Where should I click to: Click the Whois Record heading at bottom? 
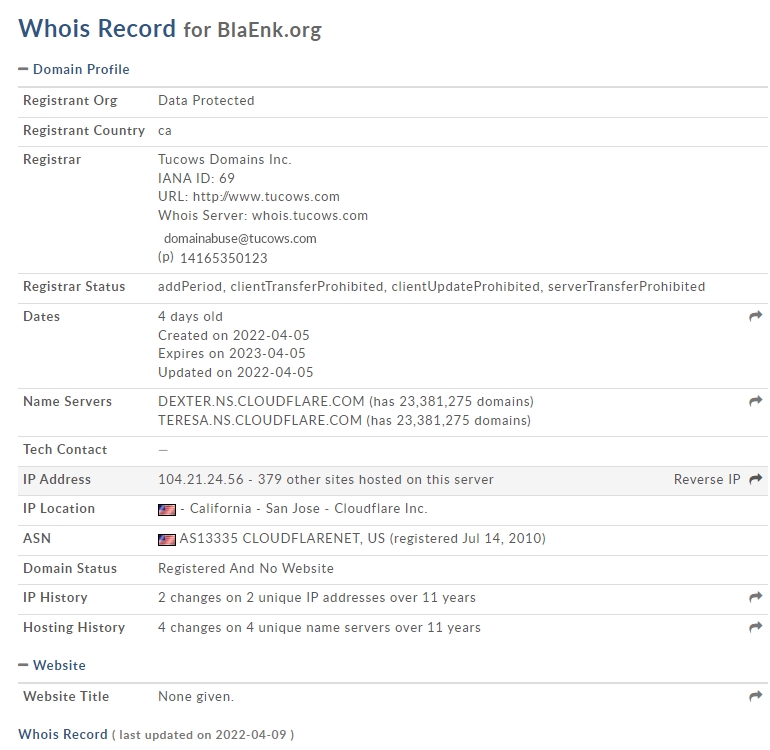(x=63, y=734)
